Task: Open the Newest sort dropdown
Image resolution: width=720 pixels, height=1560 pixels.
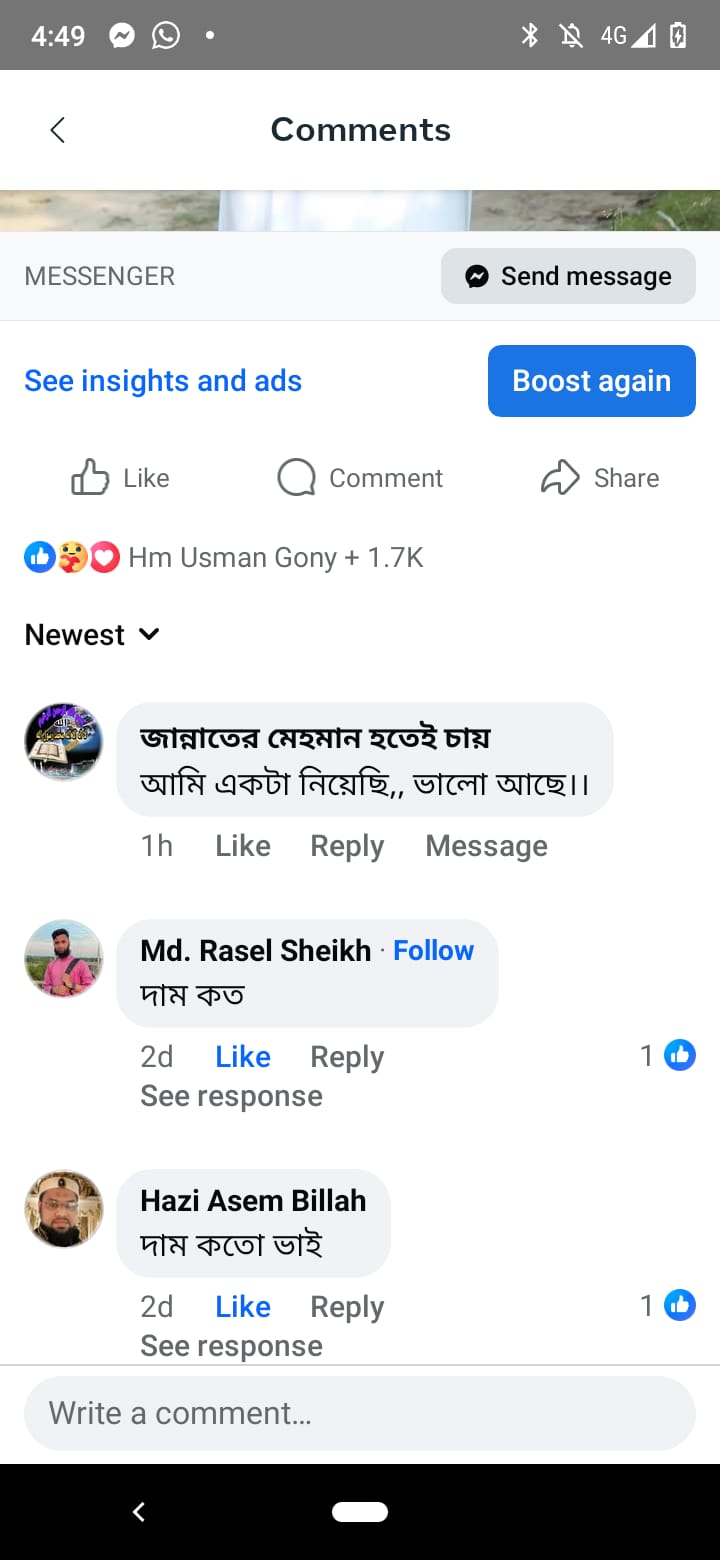Action: point(92,635)
